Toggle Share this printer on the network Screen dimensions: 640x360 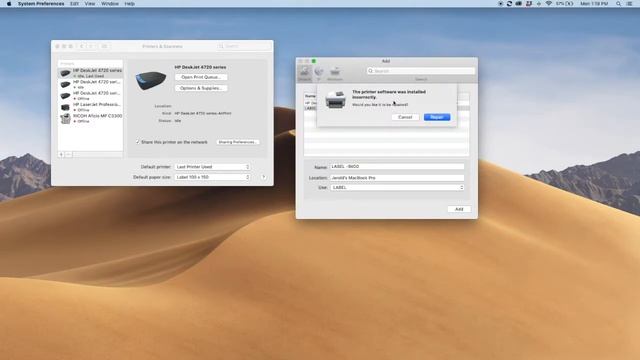(138, 142)
